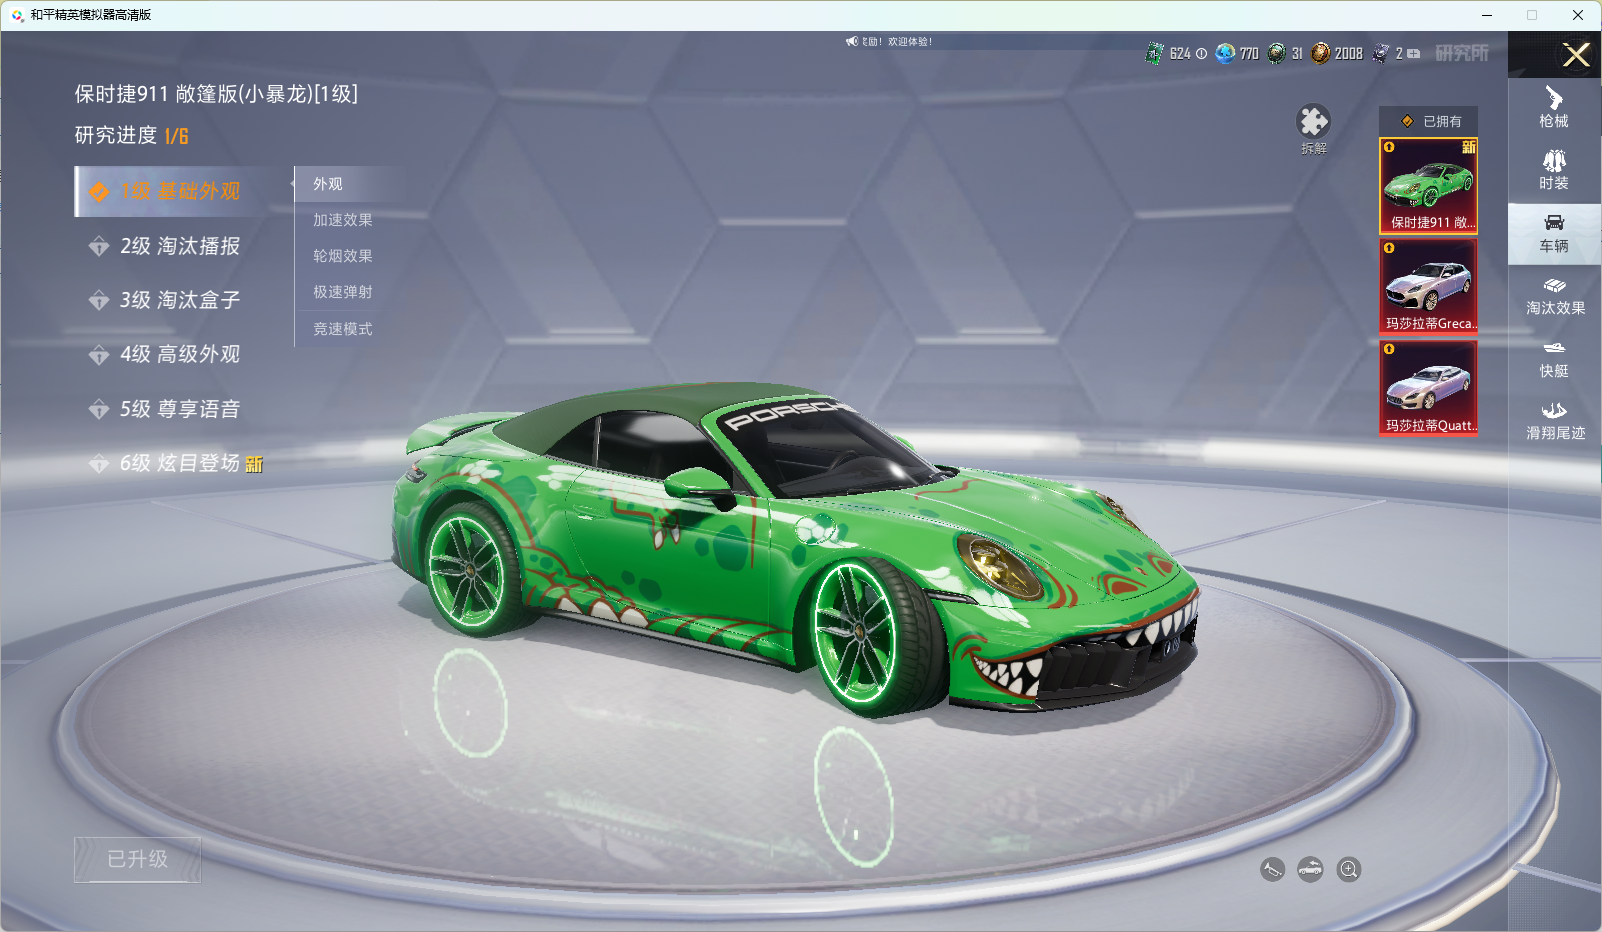1602x932 pixels.
Task: Click the car title 保时捷911 敞篷版(小暴龙)[1级]
Action: tap(216, 94)
